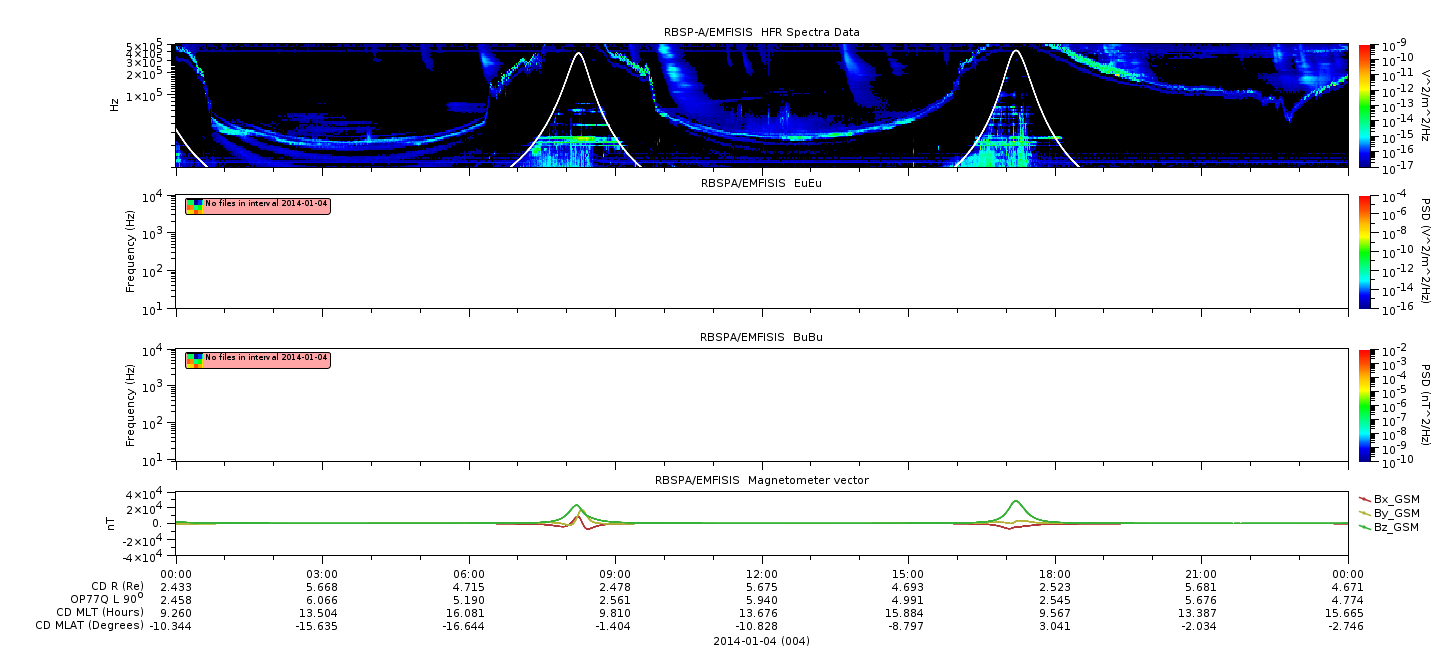Click the error icon in the EuEu panel

tap(194, 206)
